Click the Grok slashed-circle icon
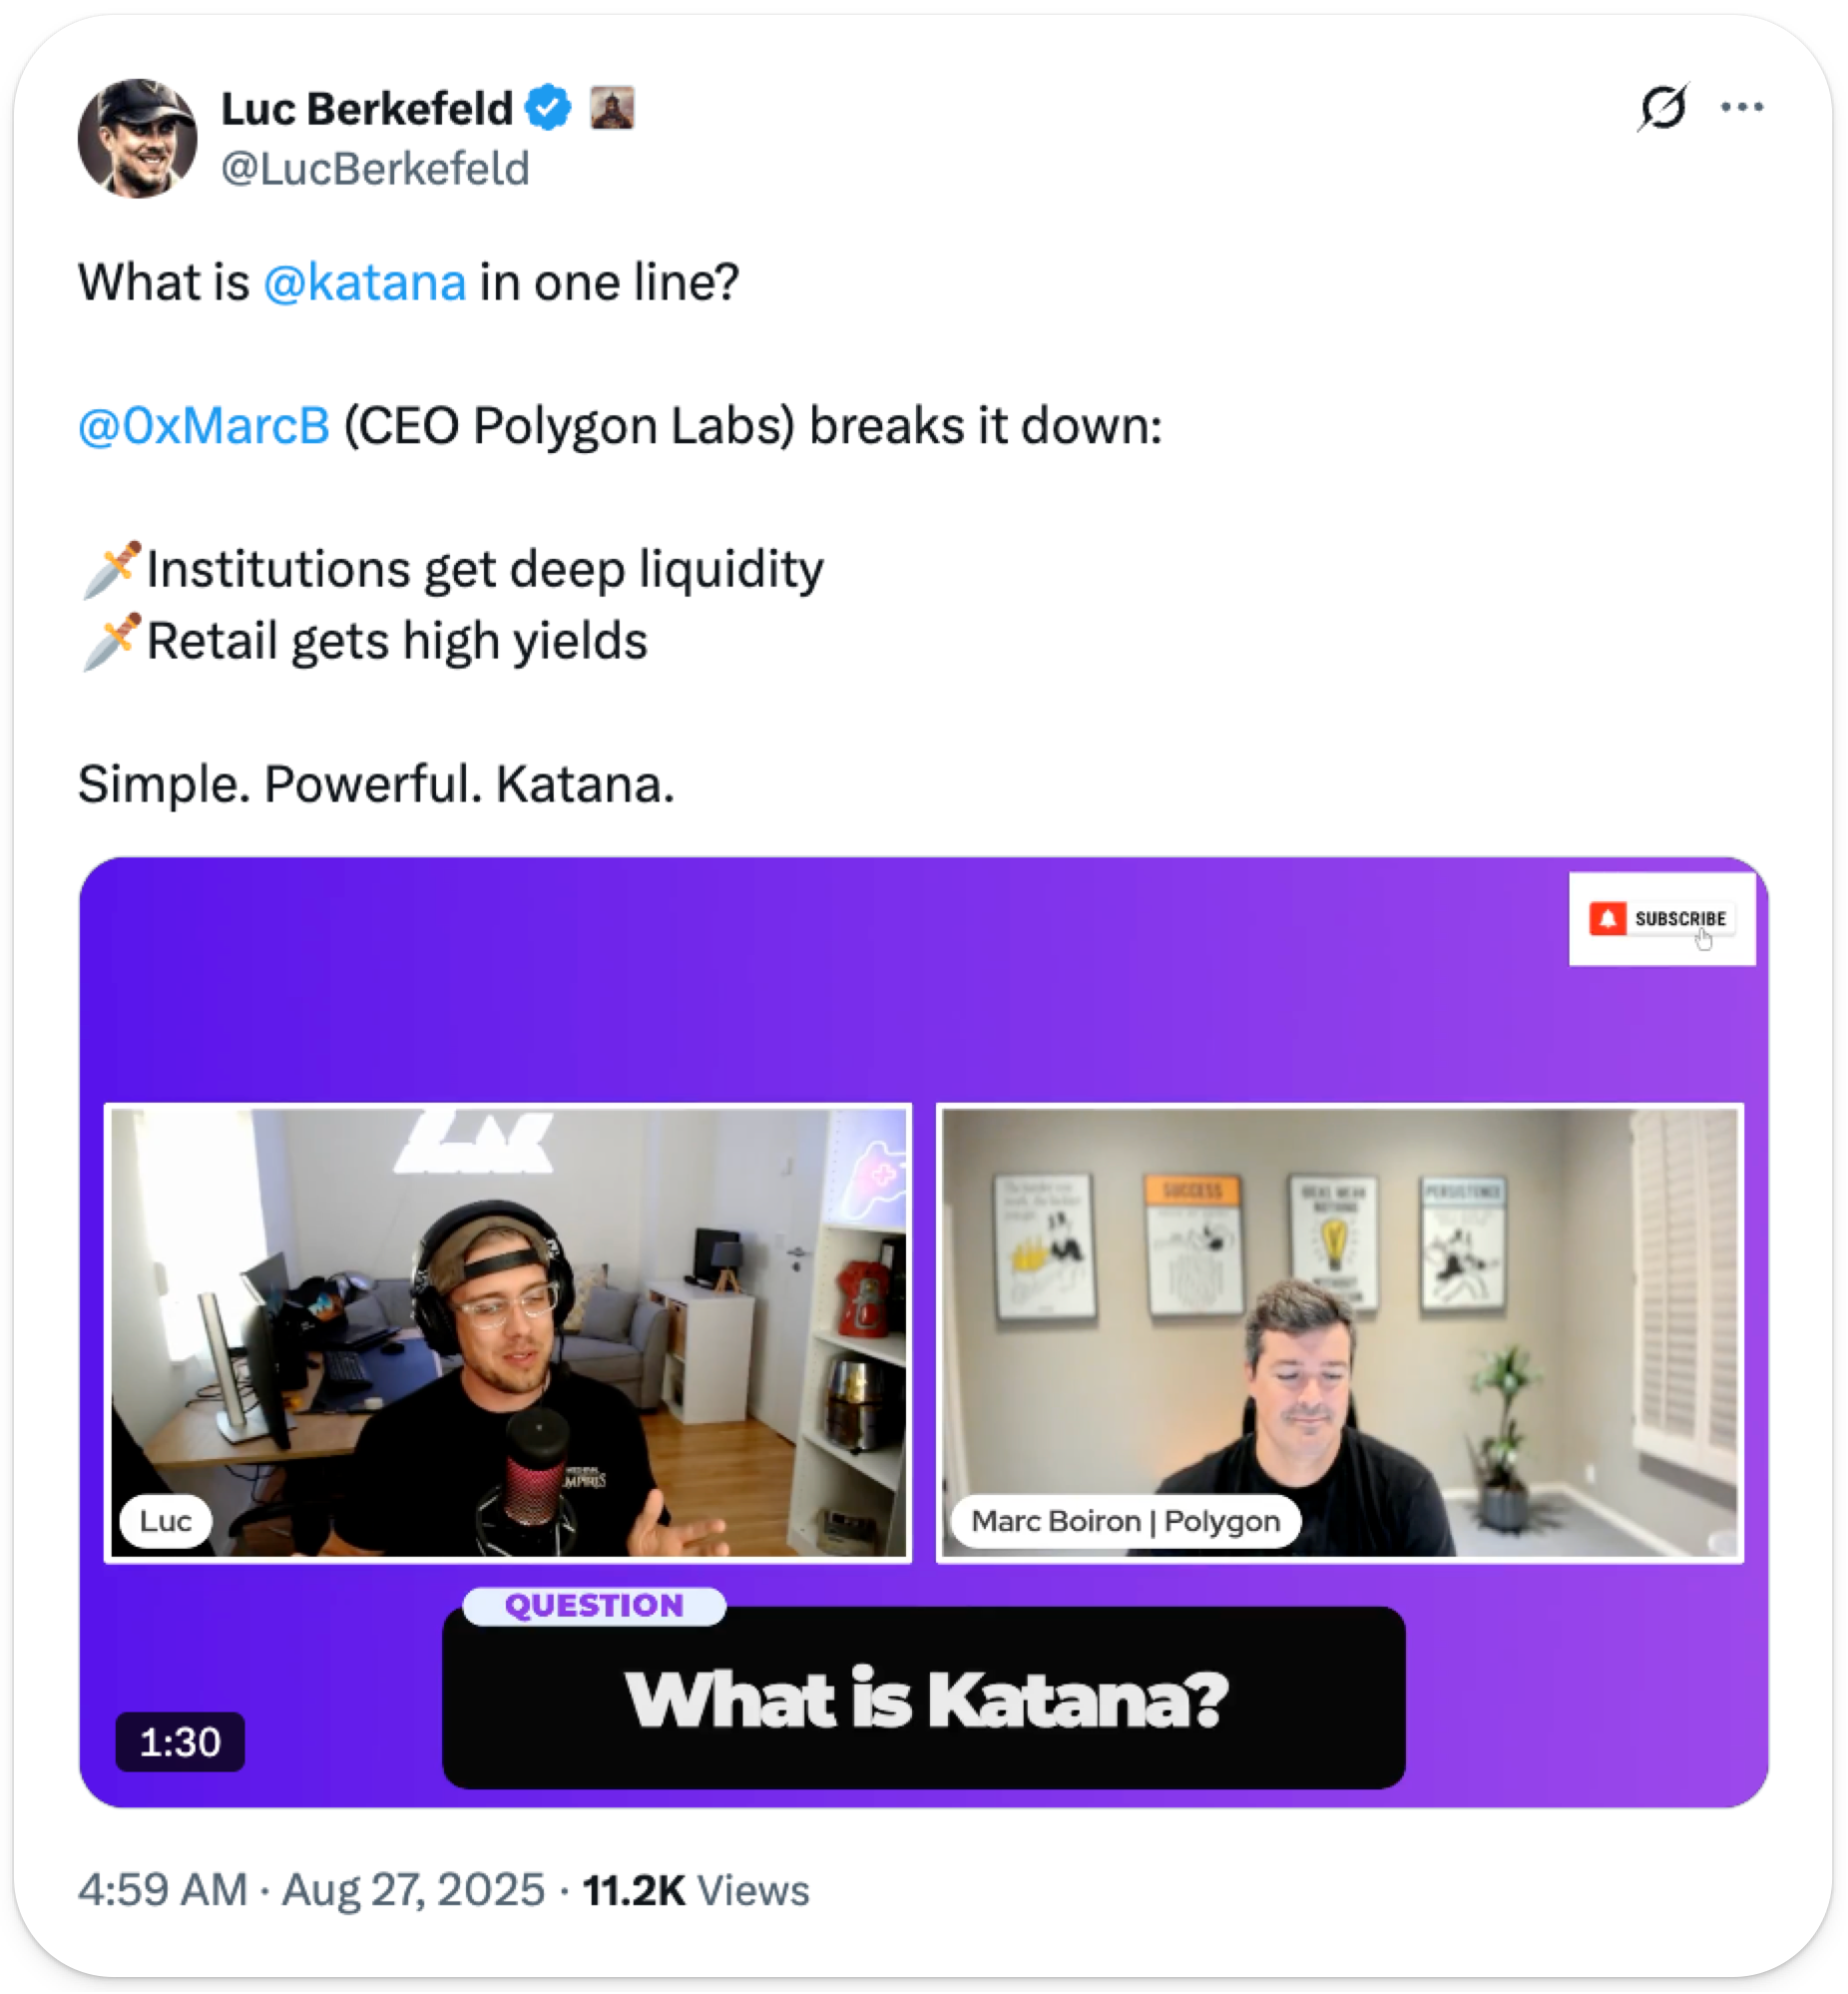 click(1663, 107)
